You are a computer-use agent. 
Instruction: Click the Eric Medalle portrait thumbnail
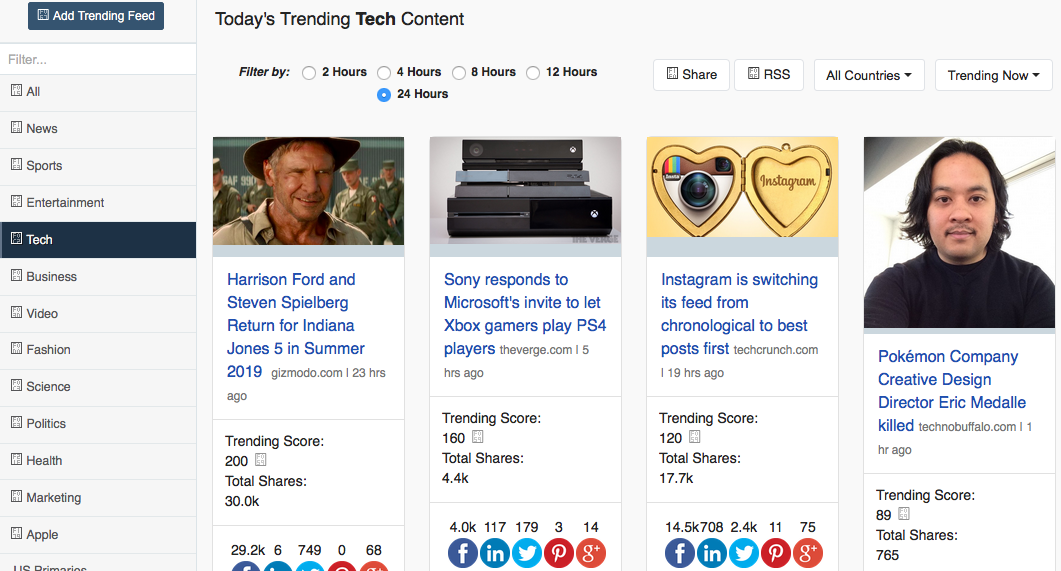pos(960,233)
